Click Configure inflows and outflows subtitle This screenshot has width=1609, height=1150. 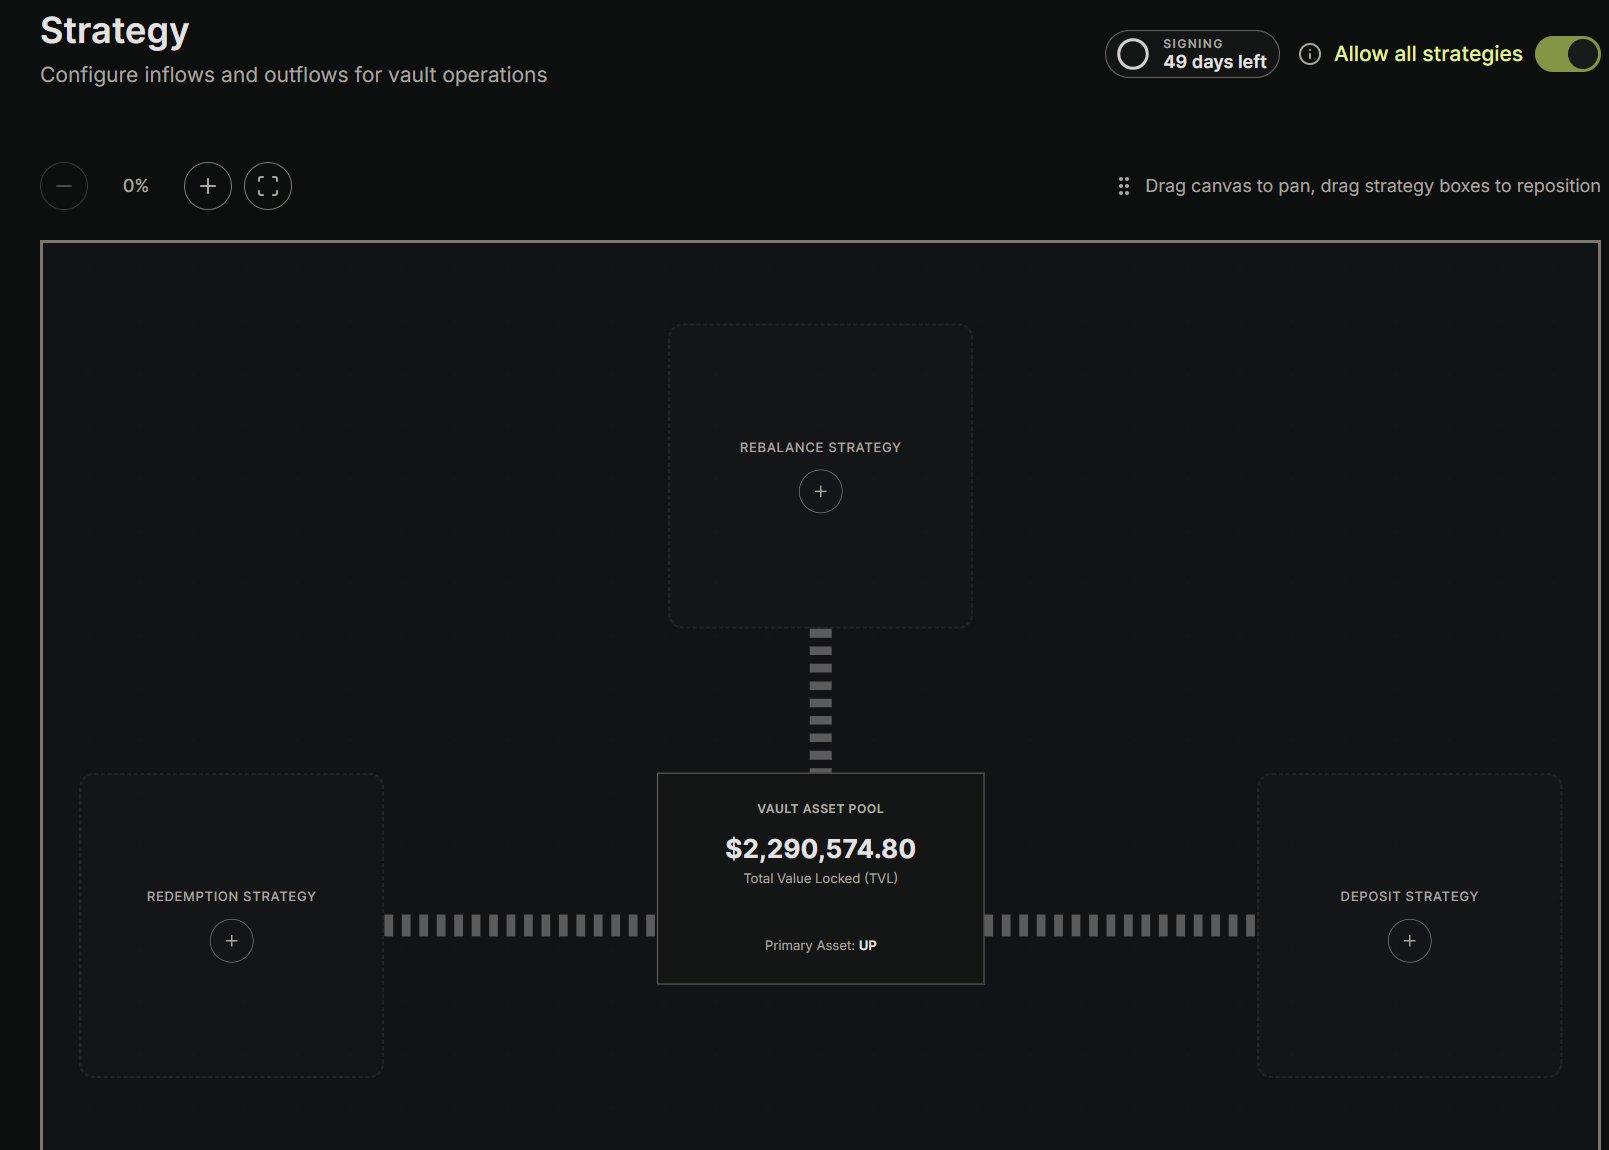pyautogui.click(x=293, y=75)
